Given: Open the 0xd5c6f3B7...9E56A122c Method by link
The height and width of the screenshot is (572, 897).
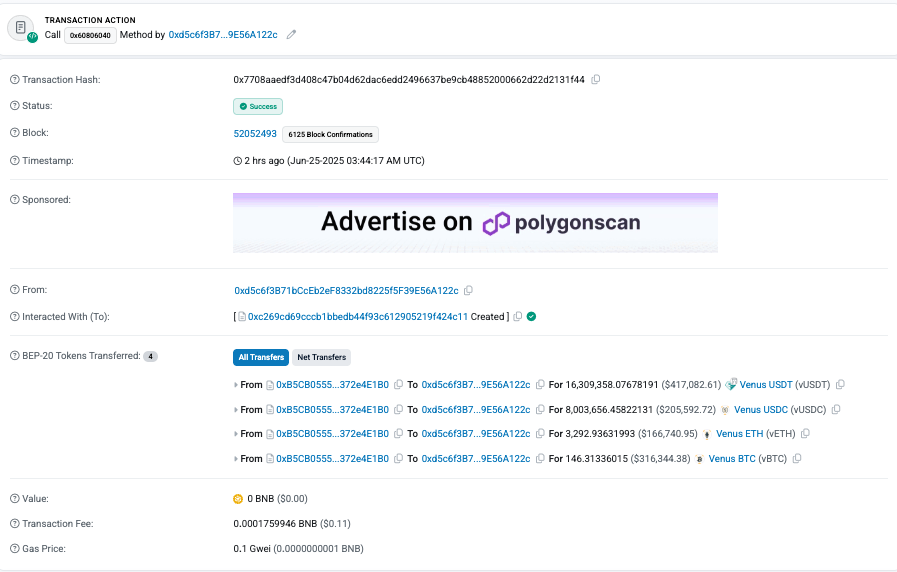Looking at the screenshot, I should pos(223,34).
